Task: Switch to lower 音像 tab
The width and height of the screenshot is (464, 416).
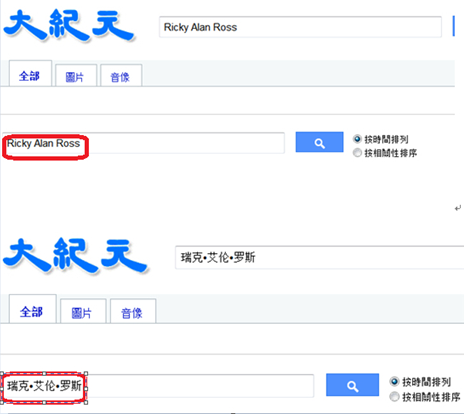Action: [133, 311]
